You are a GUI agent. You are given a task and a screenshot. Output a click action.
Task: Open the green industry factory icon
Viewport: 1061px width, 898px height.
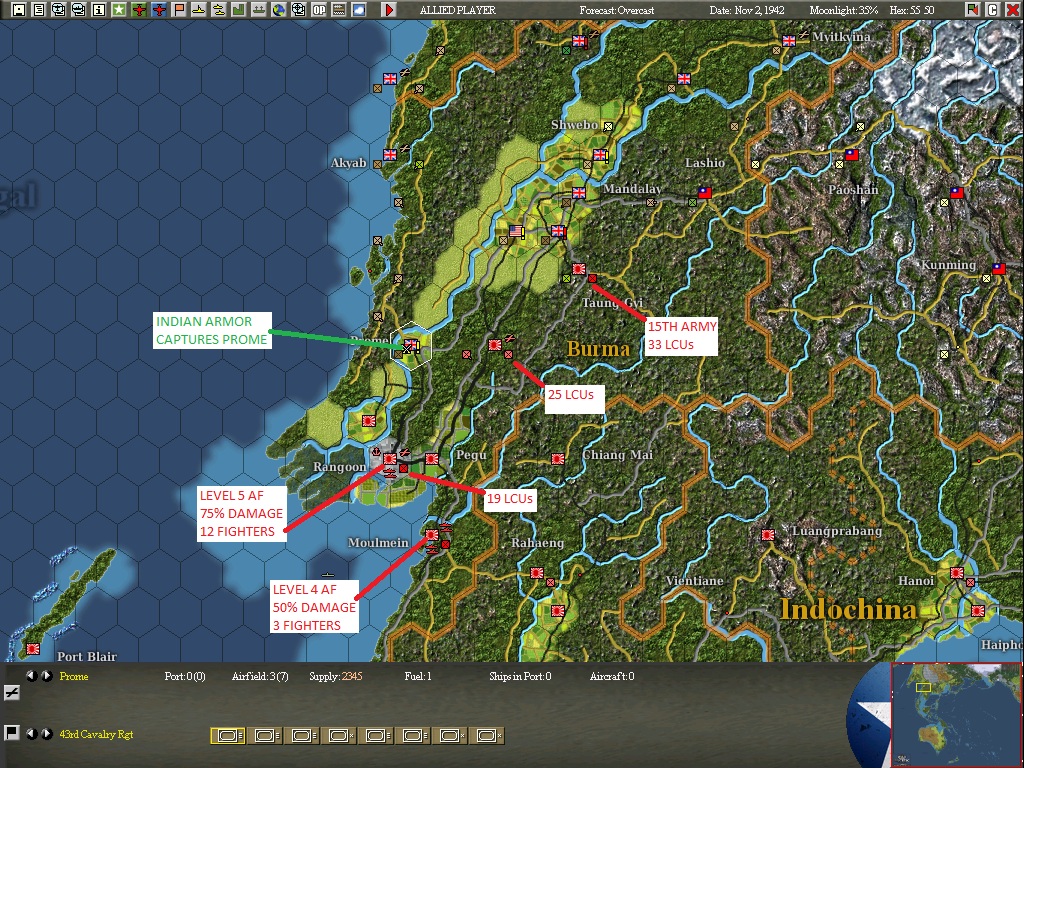pyautogui.click(x=238, y=9)
